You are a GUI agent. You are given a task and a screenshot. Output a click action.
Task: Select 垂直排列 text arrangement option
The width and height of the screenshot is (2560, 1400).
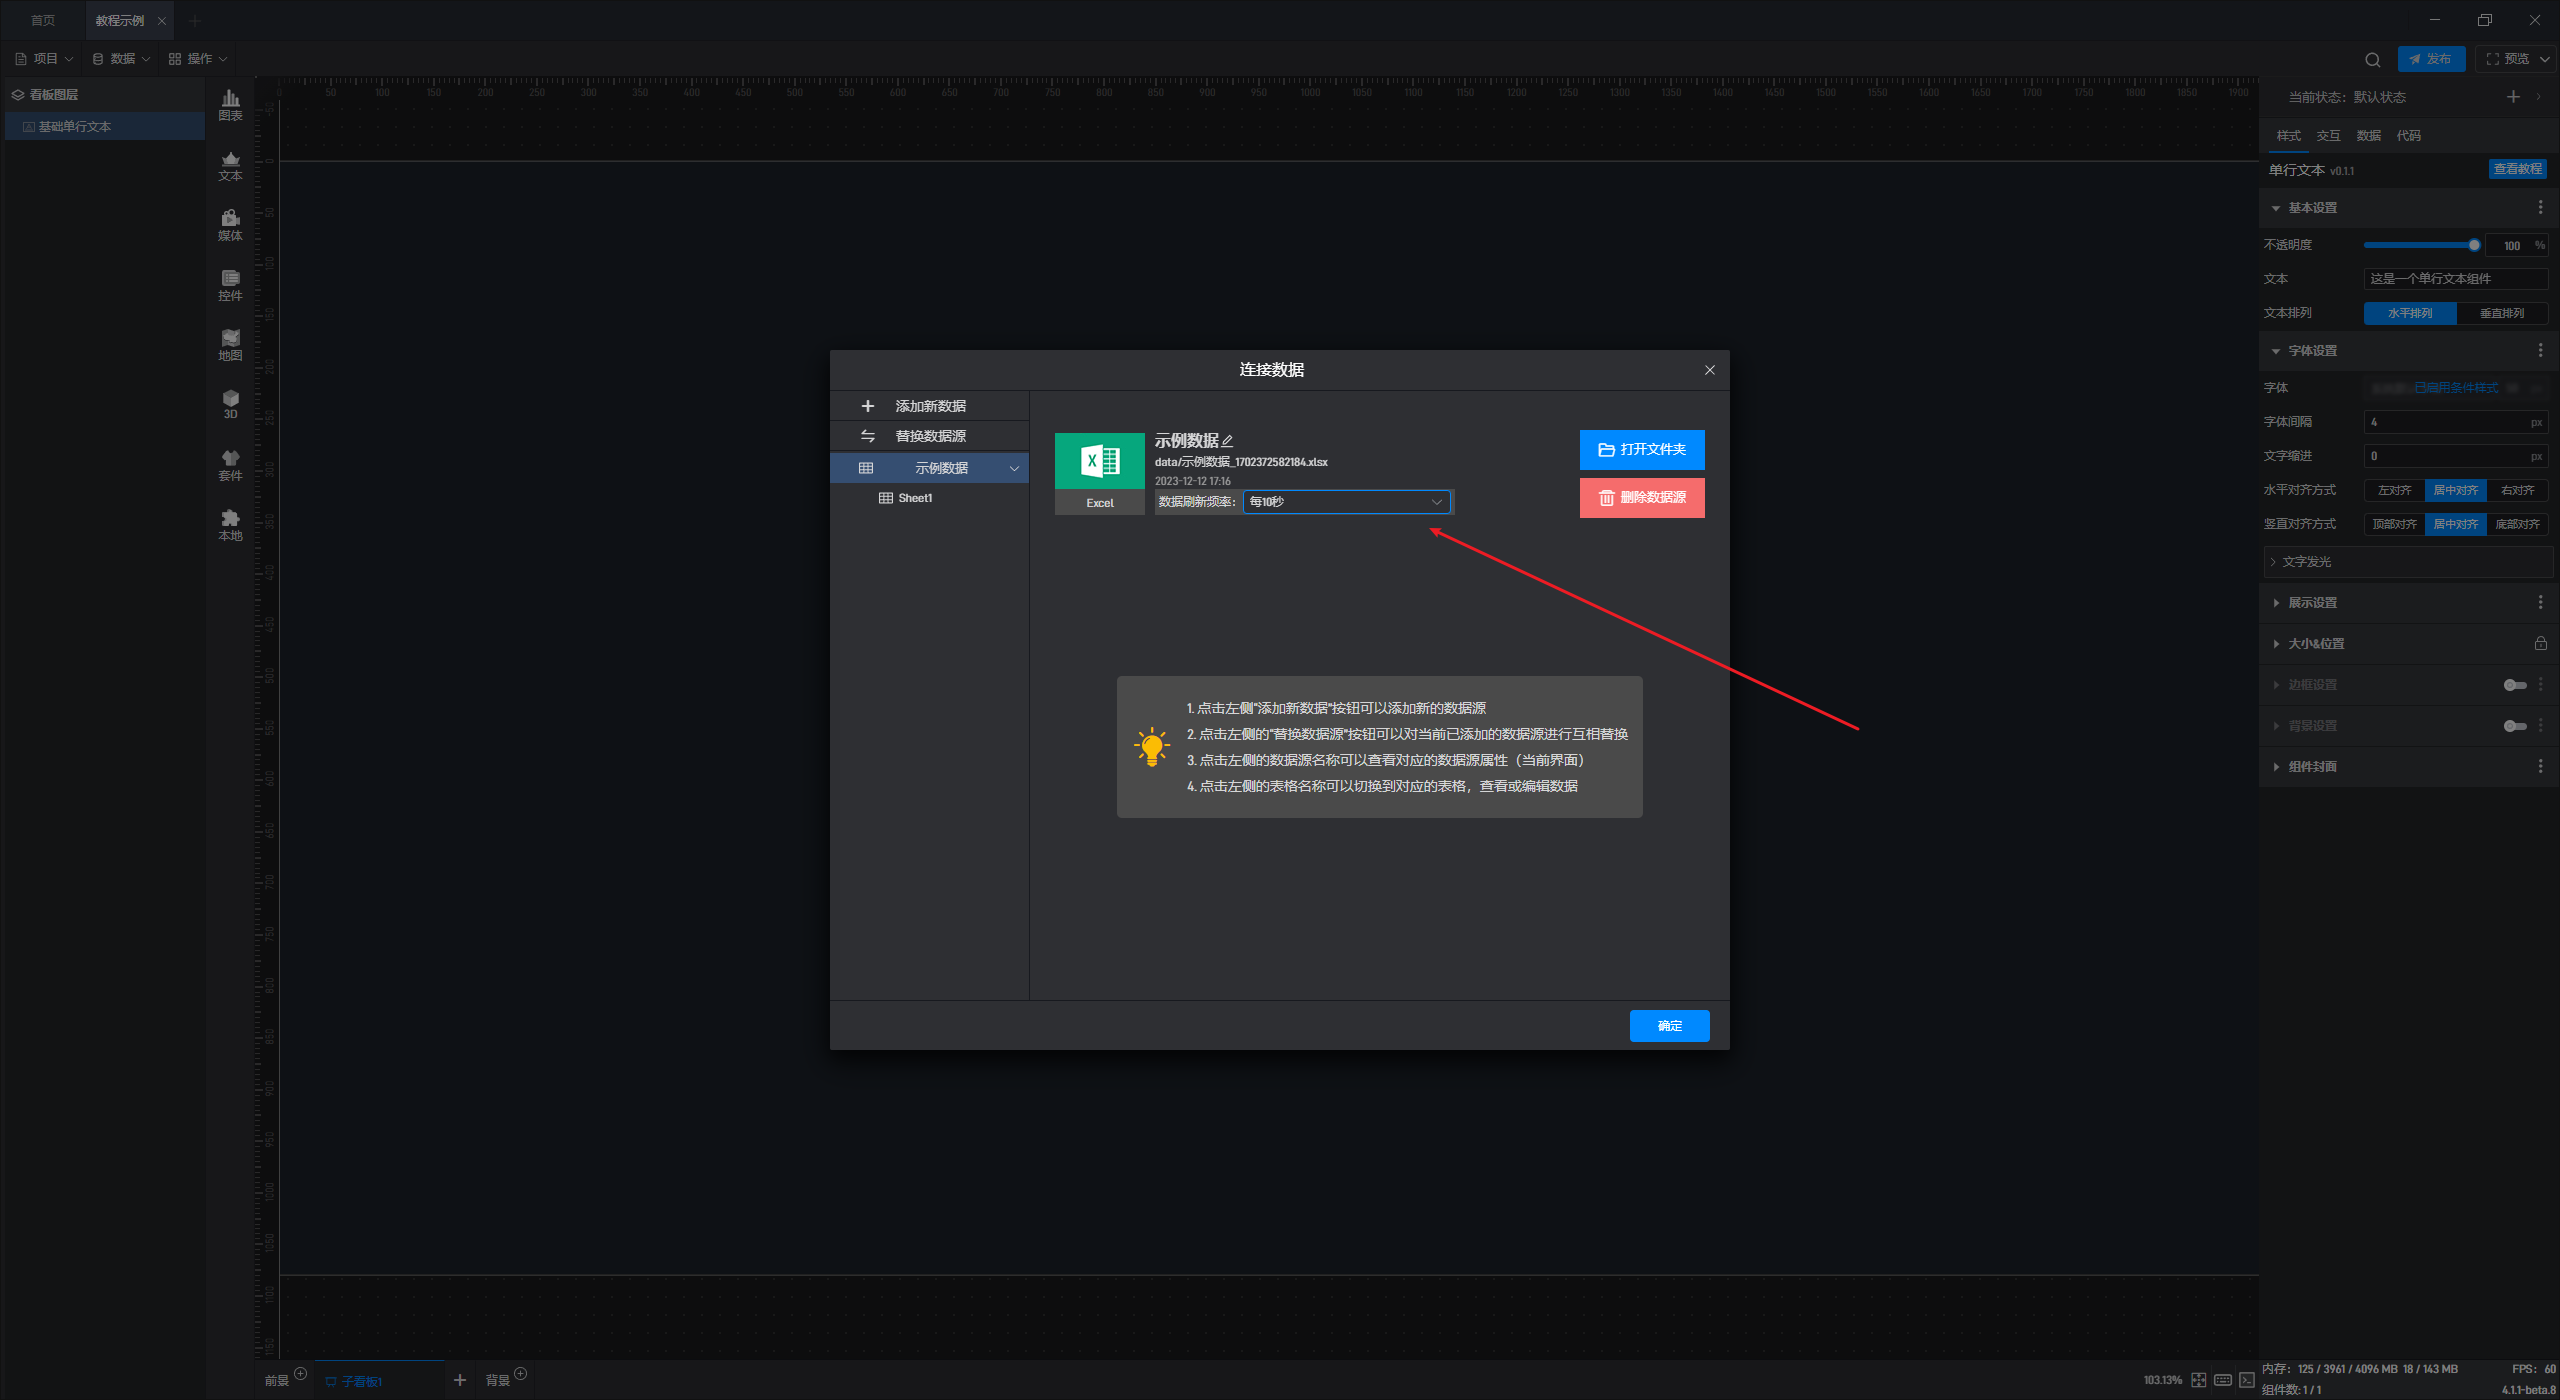click(x=2501, y=313)
